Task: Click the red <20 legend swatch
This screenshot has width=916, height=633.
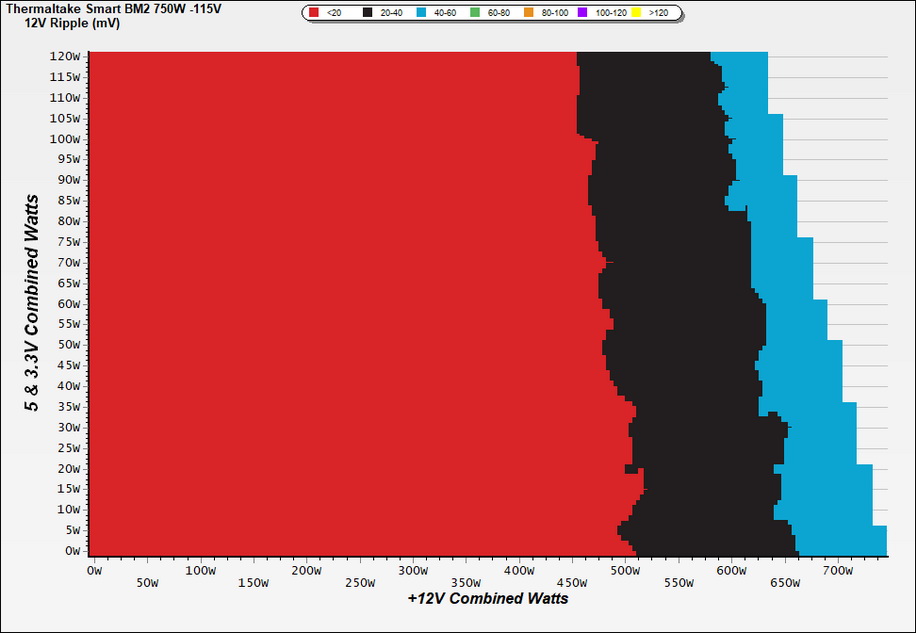Action: tap(314, 12)
